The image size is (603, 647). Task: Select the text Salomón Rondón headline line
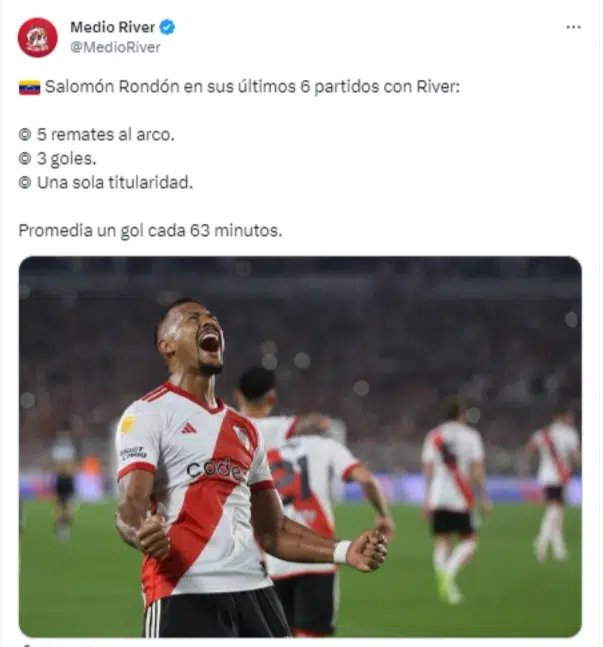[252, 87]
